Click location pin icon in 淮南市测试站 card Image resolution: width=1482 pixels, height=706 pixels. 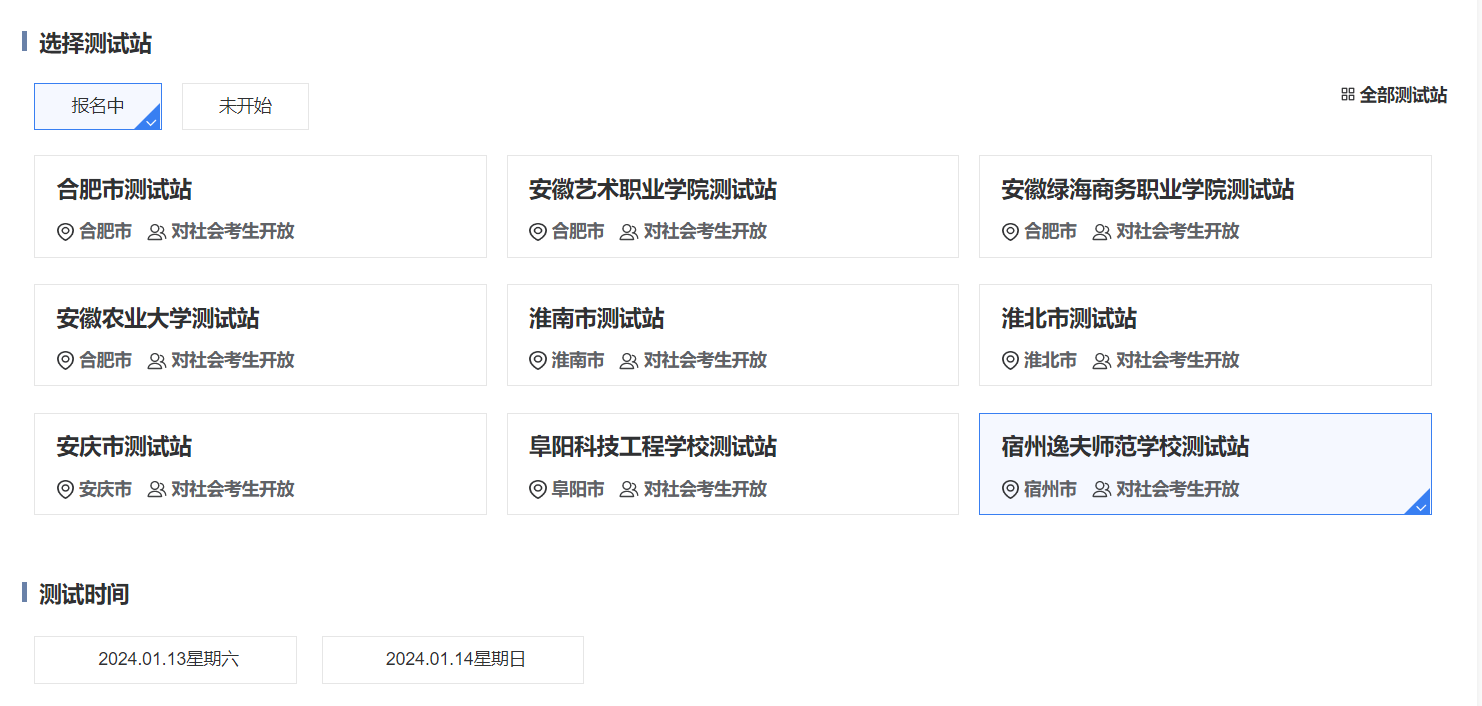pos(538,361)
